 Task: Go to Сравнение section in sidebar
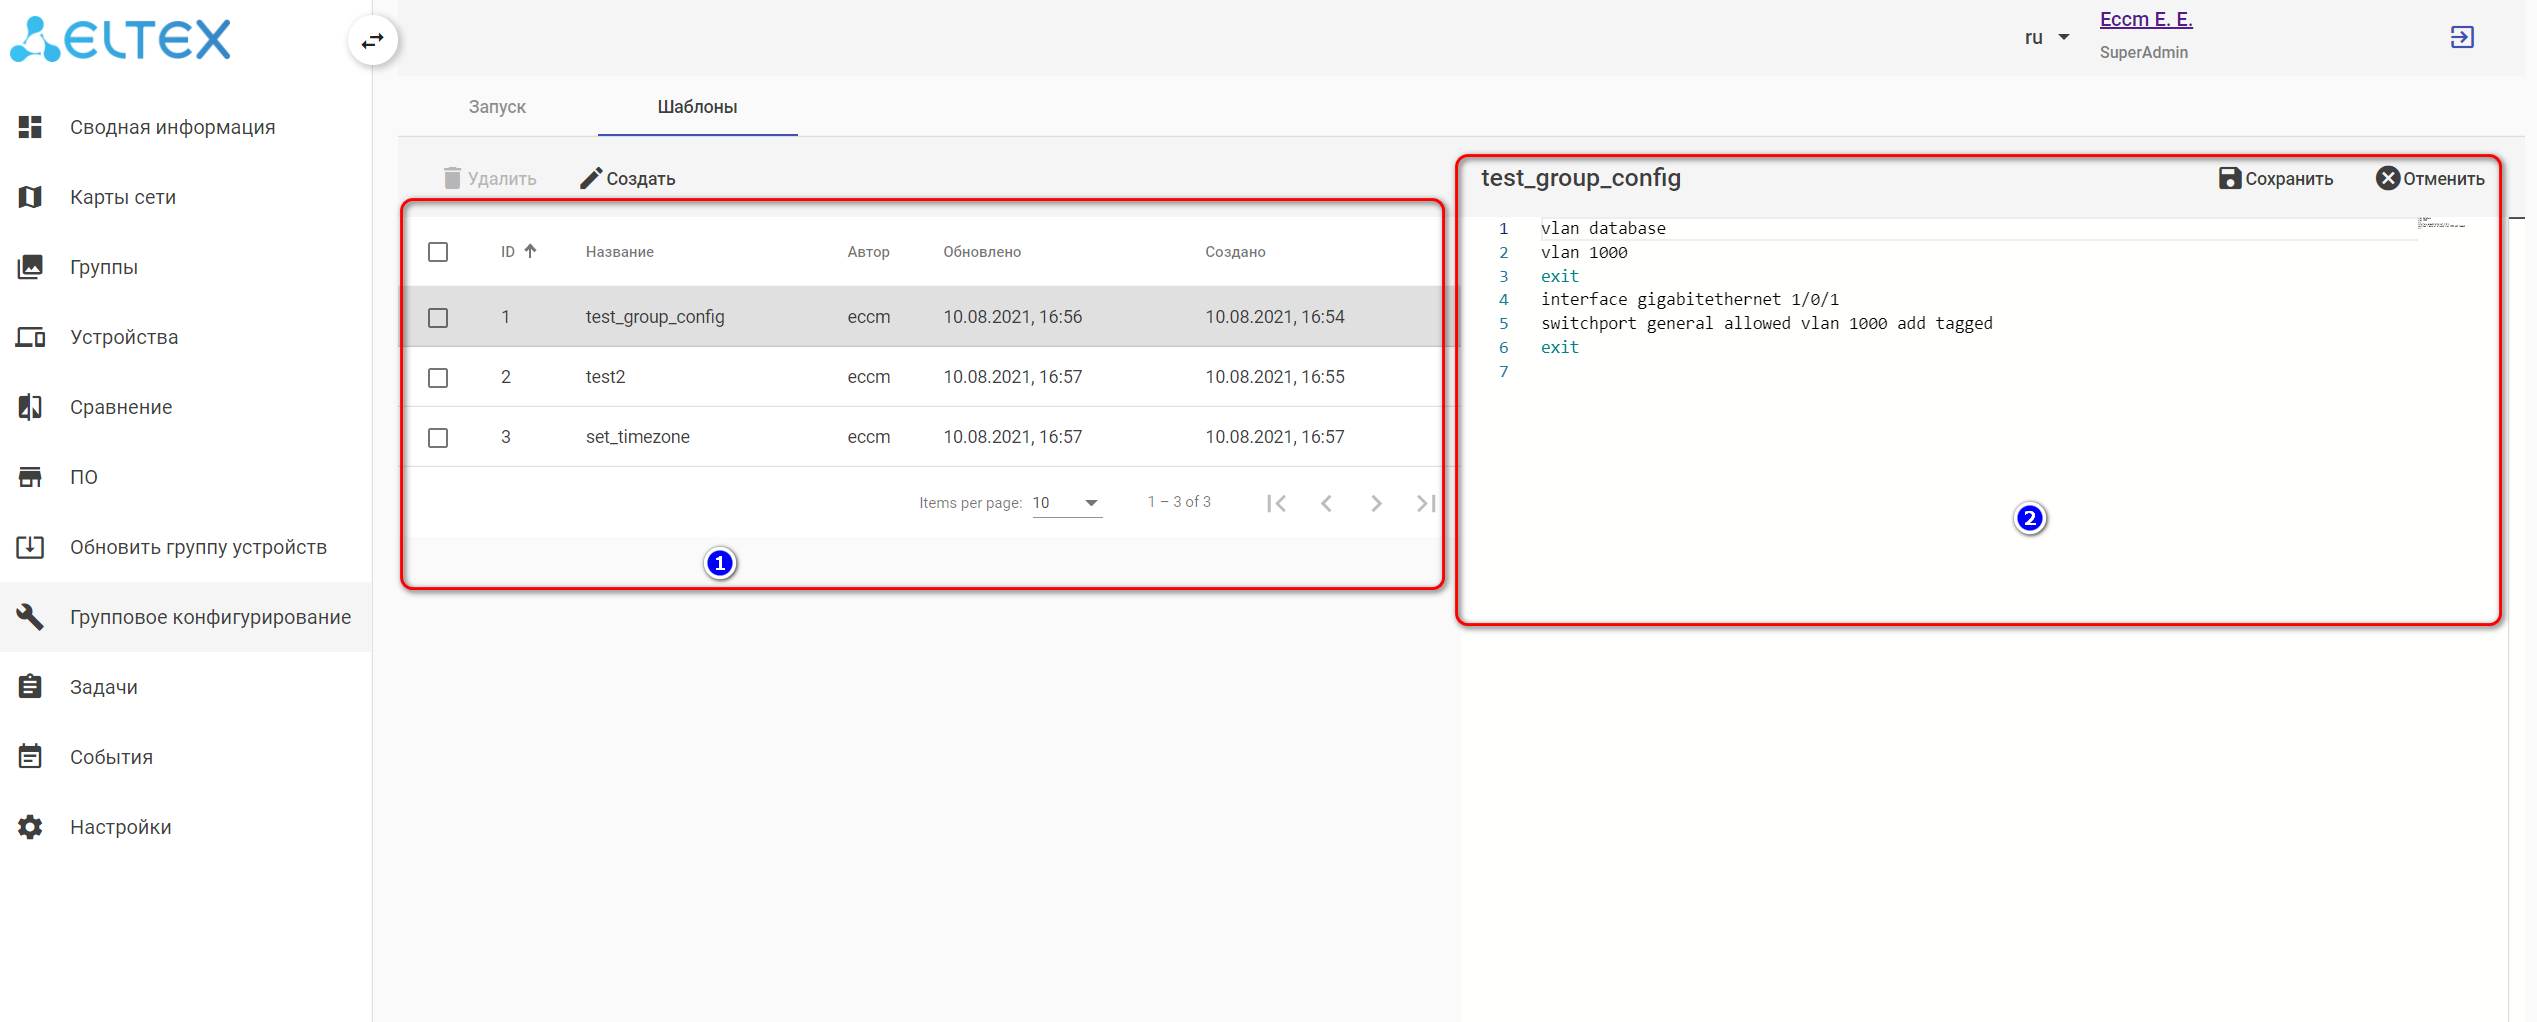[x=120, y=407]
